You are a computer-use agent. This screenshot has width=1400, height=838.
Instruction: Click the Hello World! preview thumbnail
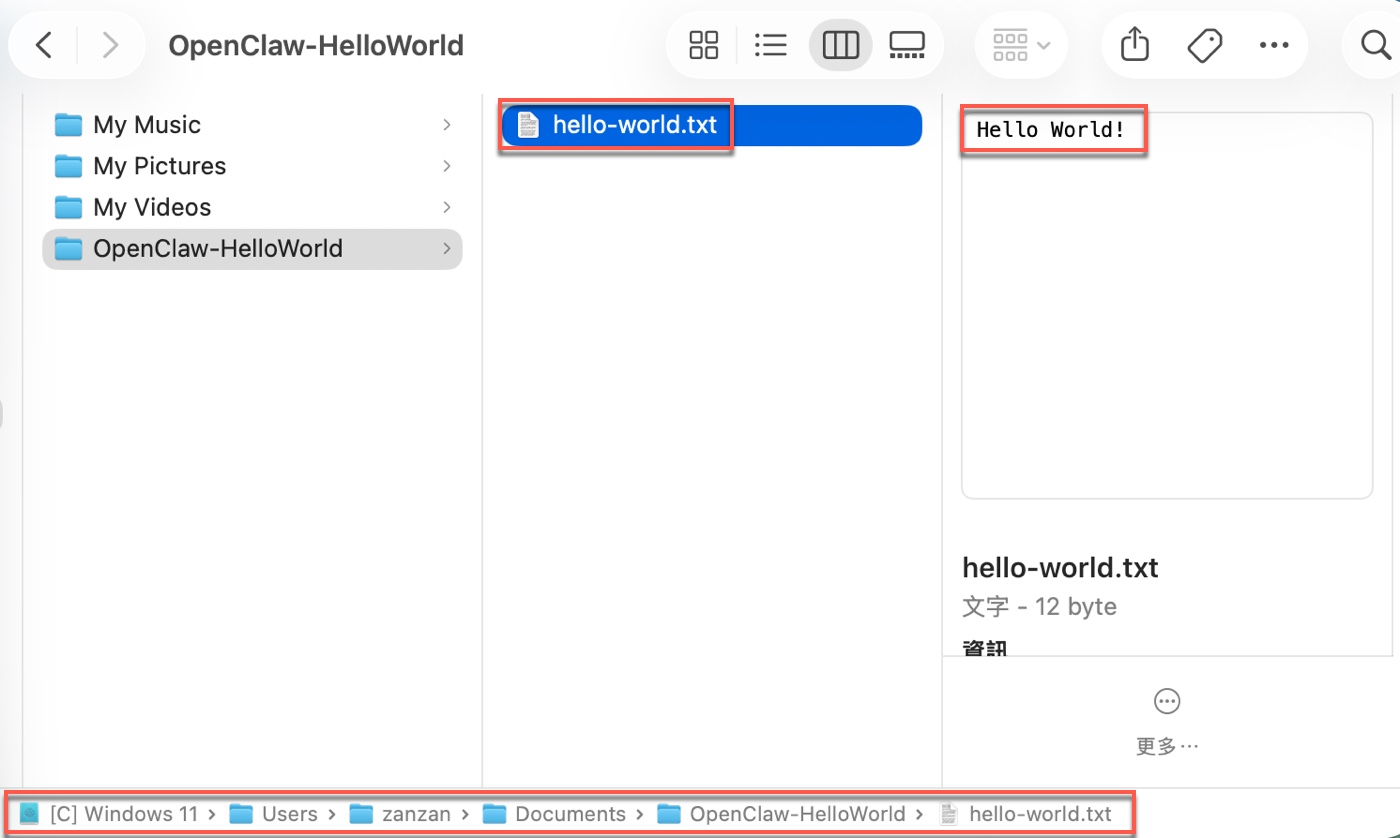(1166, 305)
